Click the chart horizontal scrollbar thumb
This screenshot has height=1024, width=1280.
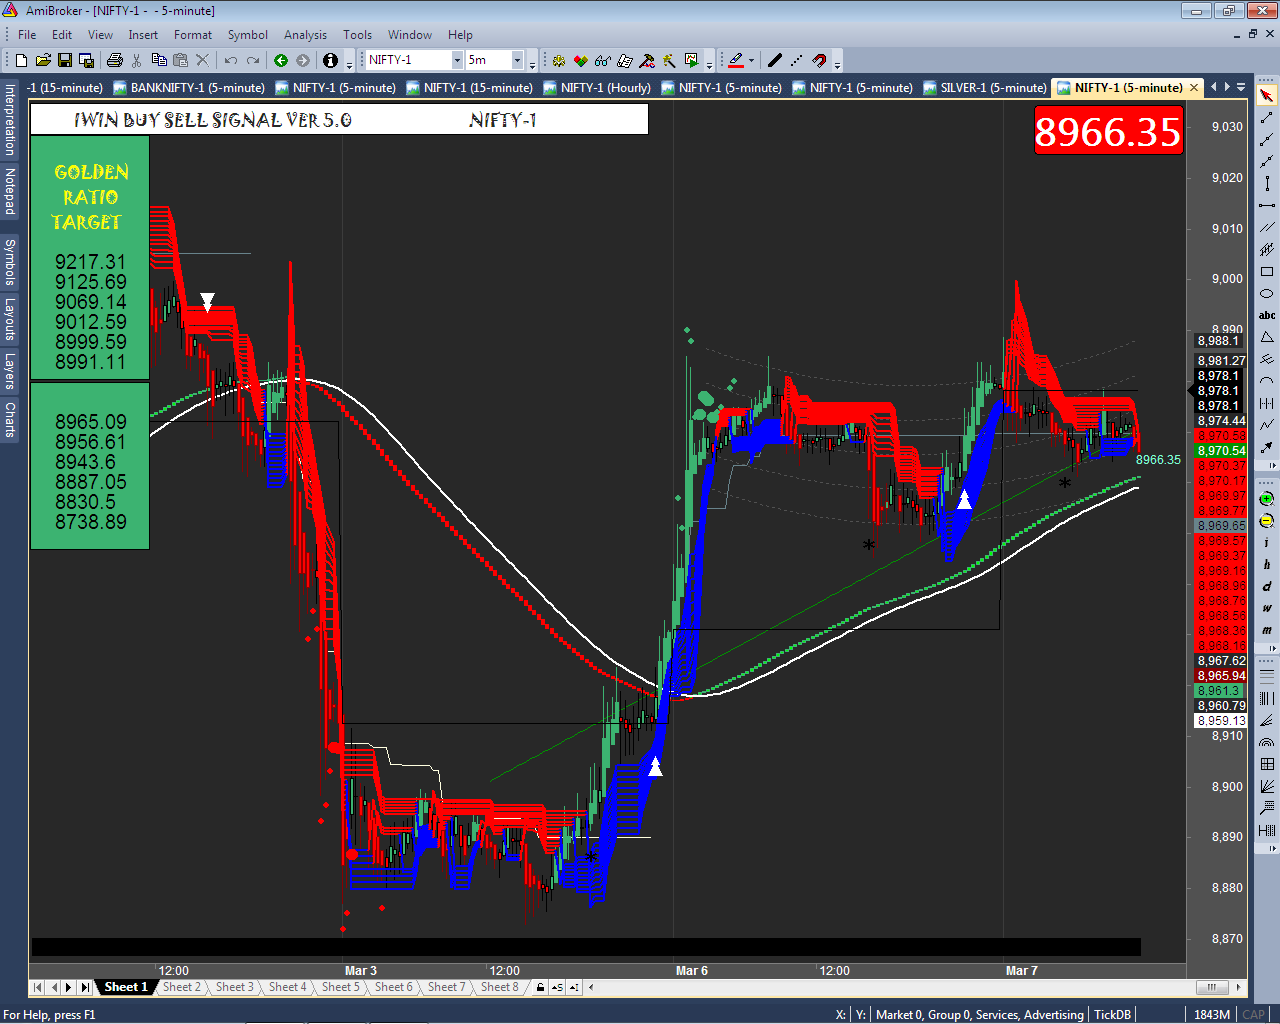coord(1211,987)
